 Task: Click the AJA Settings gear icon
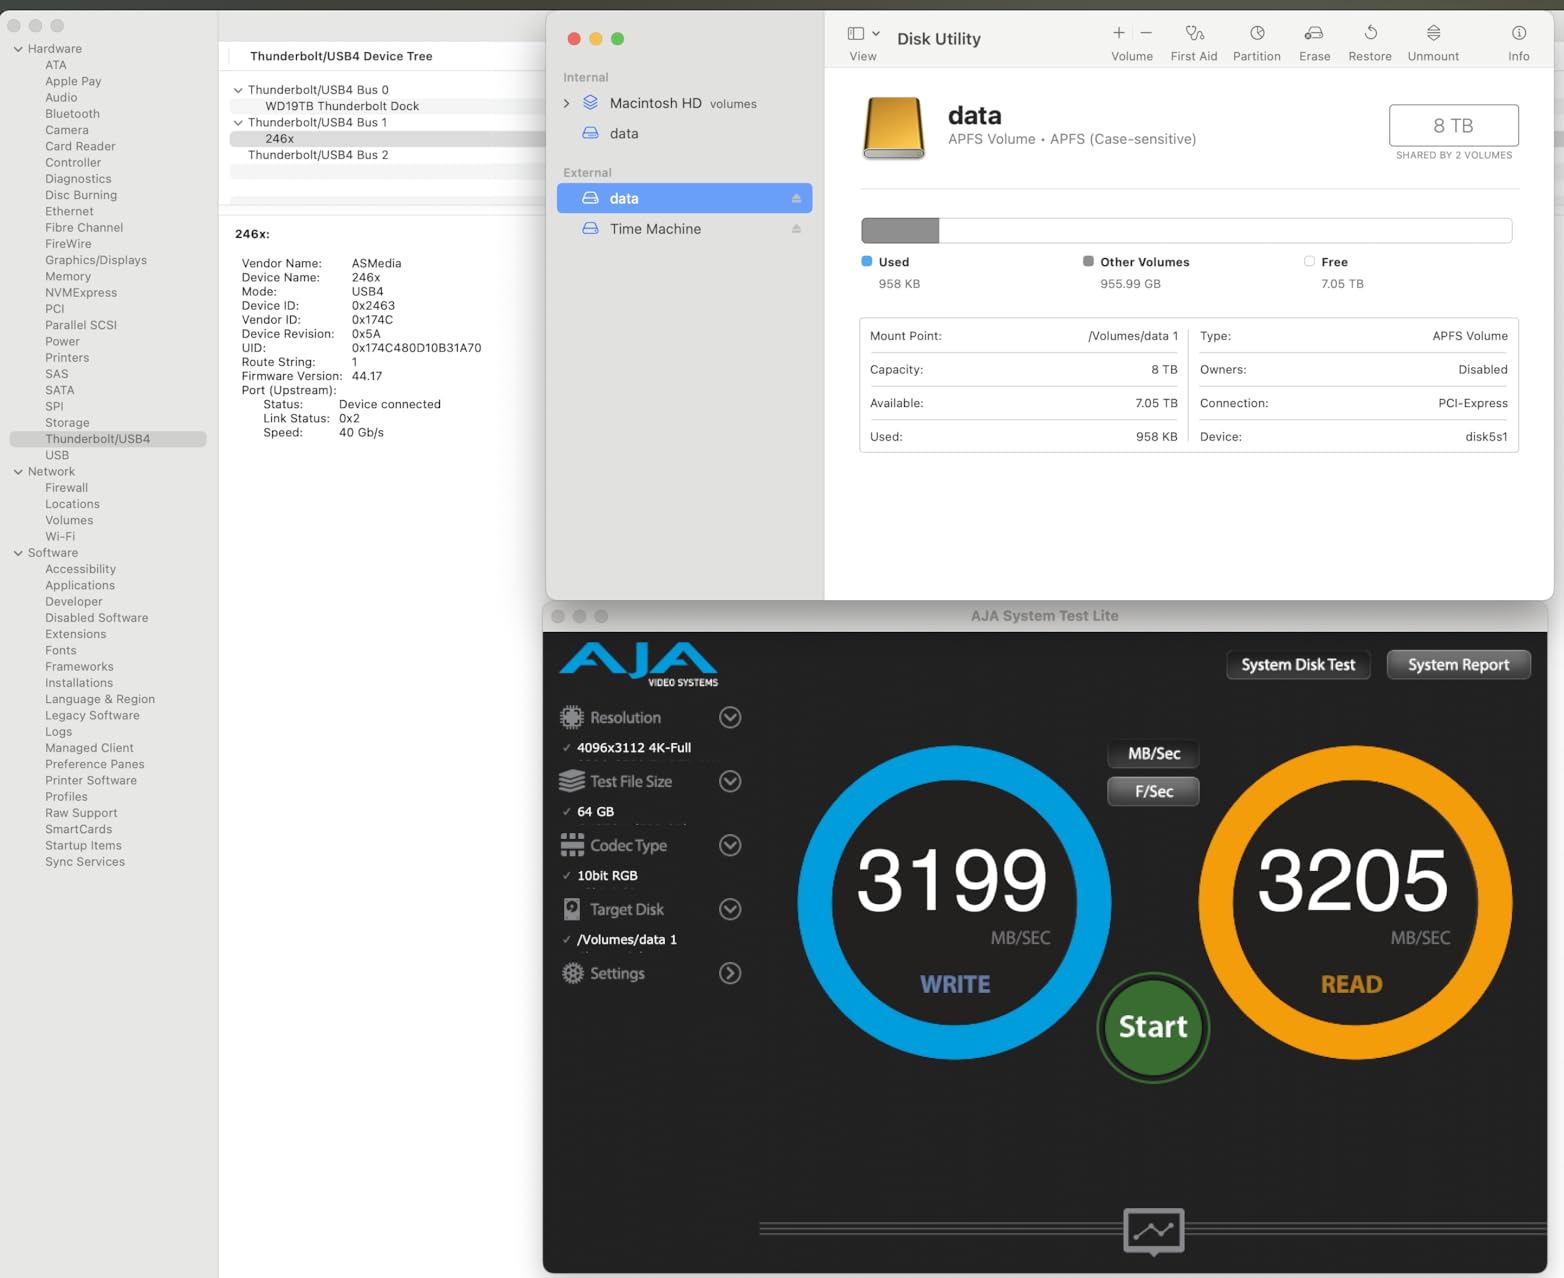click(572, 973)
